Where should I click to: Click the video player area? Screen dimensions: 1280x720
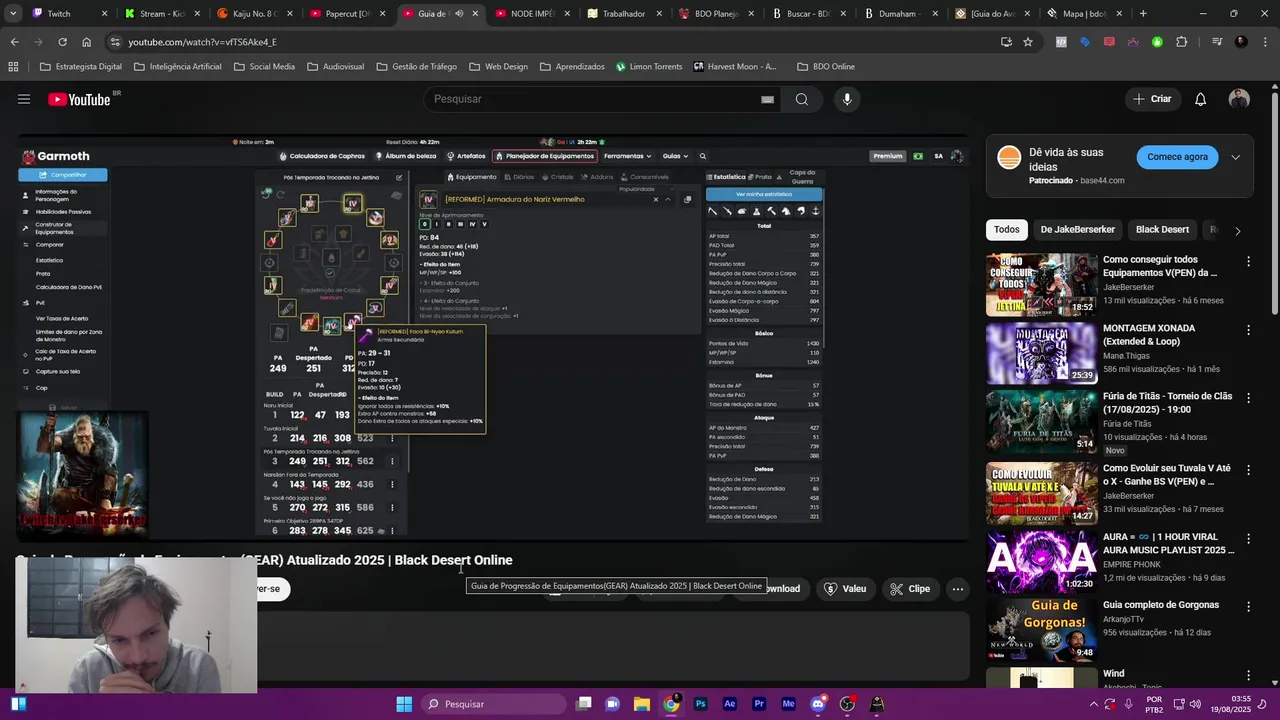click(x=492, y=338)
